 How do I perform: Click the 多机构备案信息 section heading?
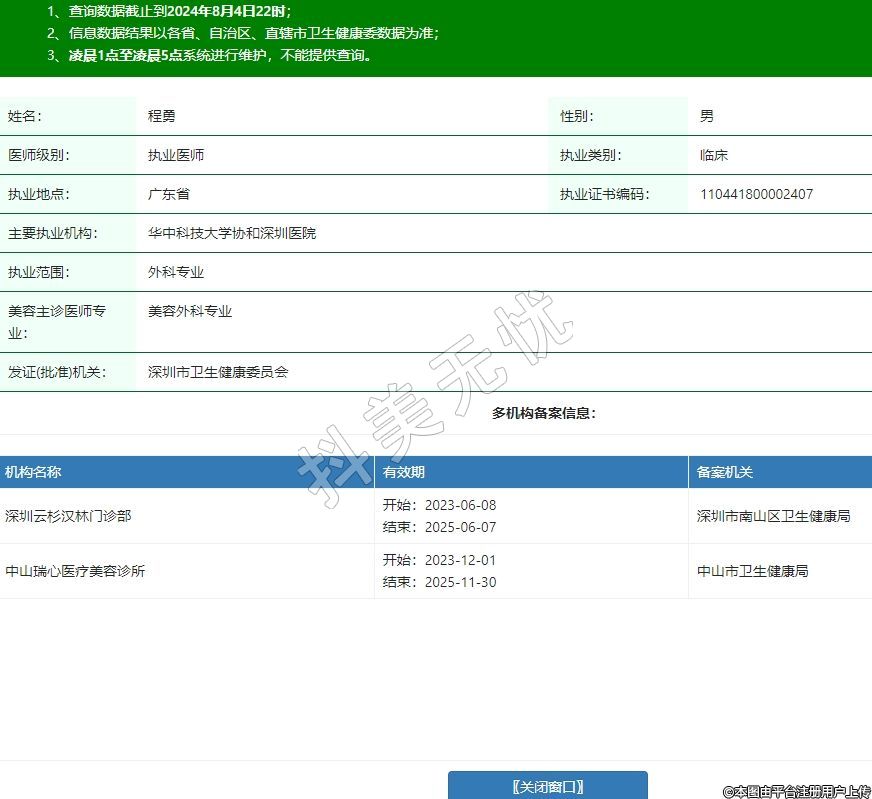click(543, 413)
